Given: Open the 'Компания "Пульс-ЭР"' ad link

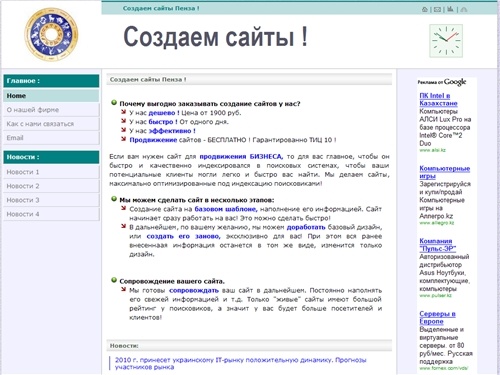Looking at the screenshot, I should (437, 245).
